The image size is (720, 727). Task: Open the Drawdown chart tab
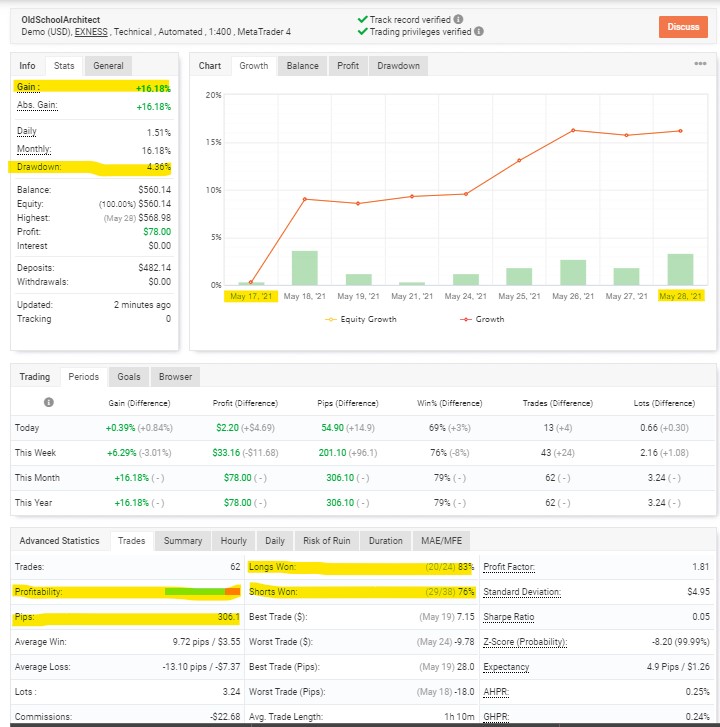click(x=398, y=66)
